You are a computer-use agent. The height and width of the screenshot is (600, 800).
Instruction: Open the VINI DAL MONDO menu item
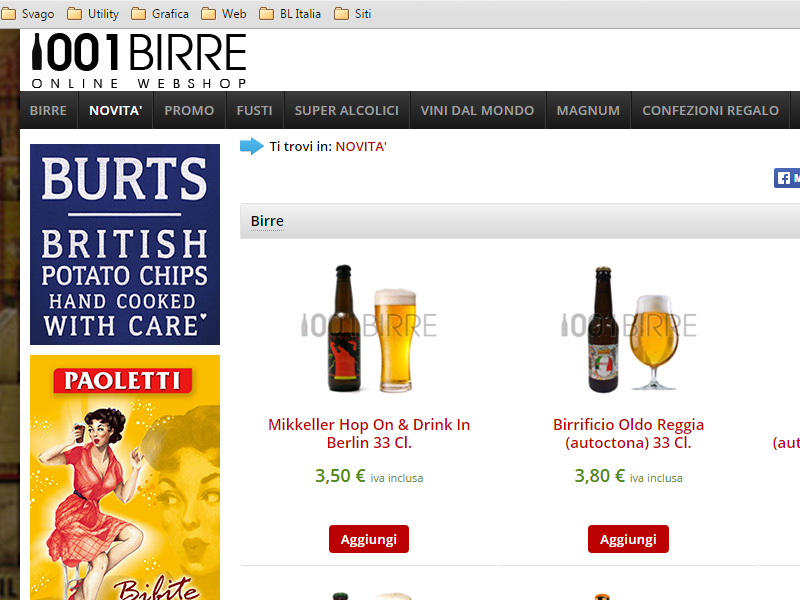[478, 110]
